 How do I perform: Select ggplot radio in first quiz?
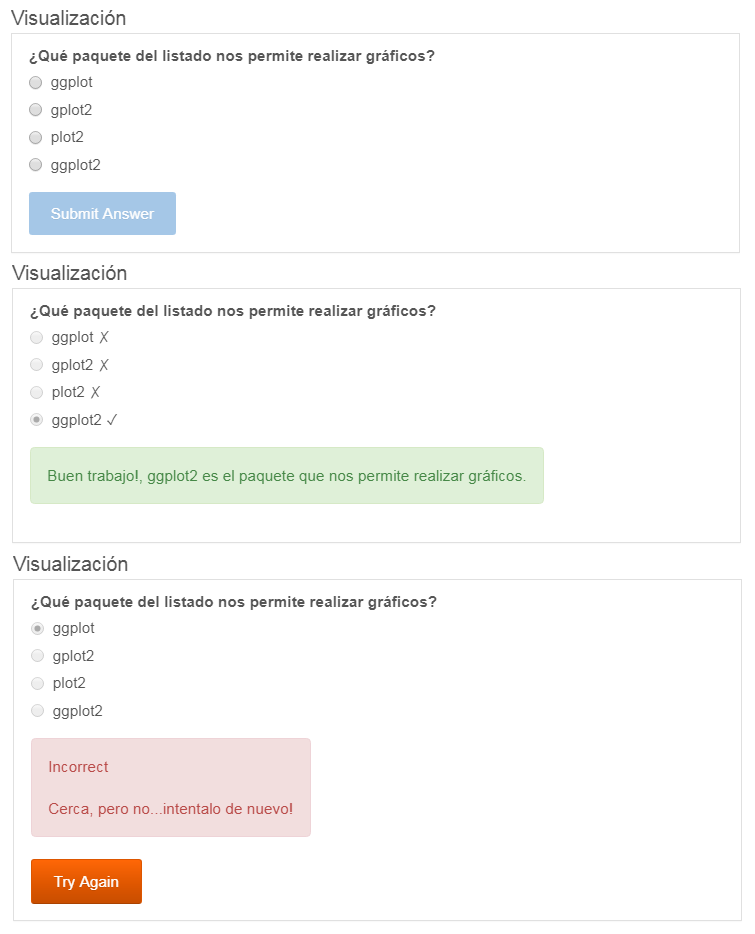pos(36,82)
